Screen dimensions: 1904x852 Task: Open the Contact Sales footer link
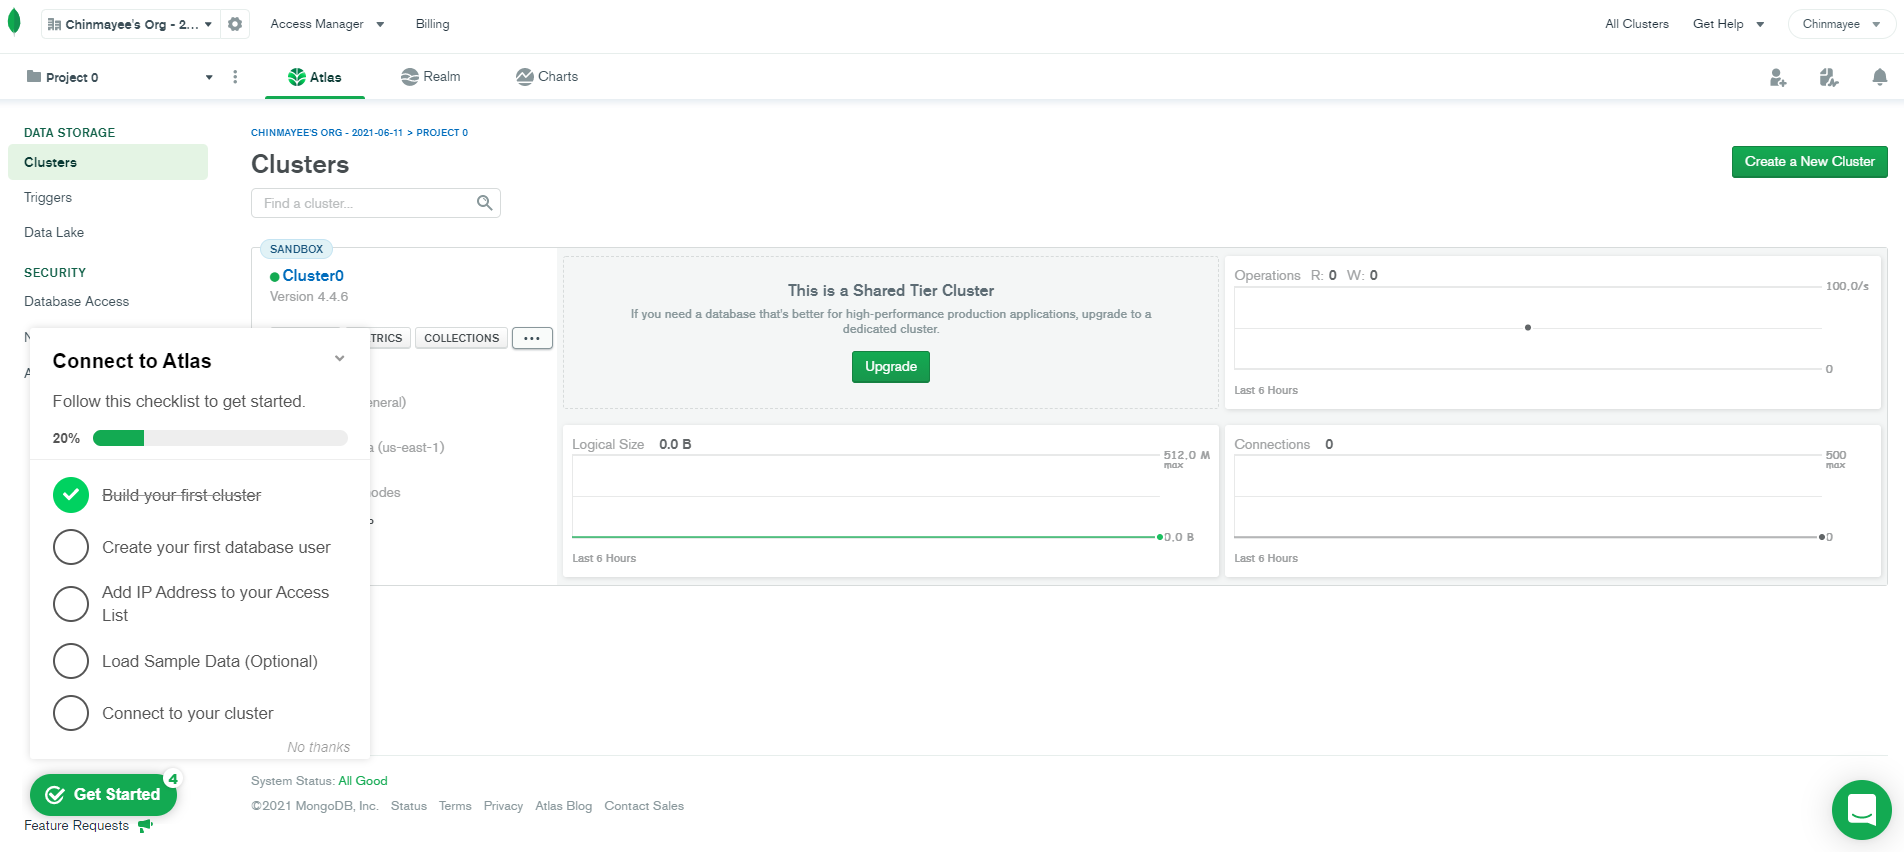pos(644,806)
